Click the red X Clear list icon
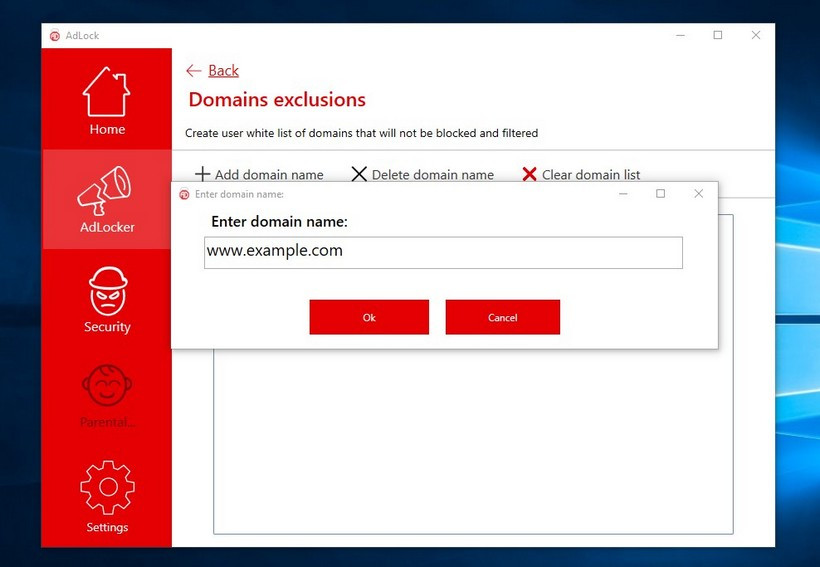Viewport: 820px width, 567px height. [x=529, y=174]
